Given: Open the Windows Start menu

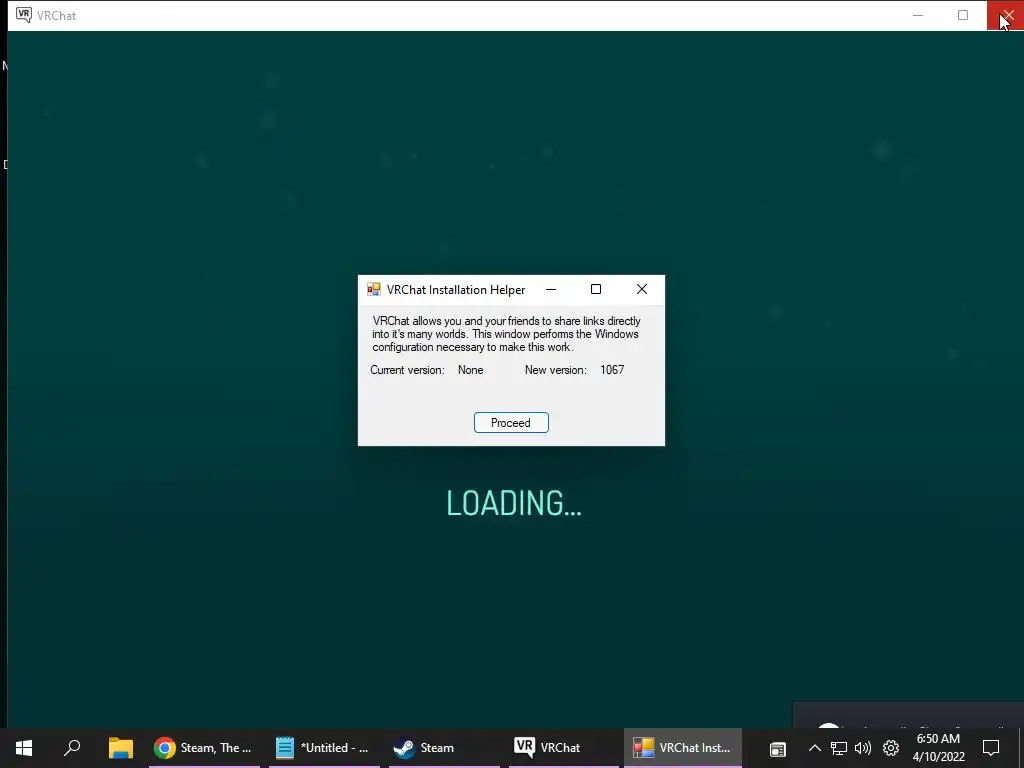Looking at the screenshot, I should [24, 747].
